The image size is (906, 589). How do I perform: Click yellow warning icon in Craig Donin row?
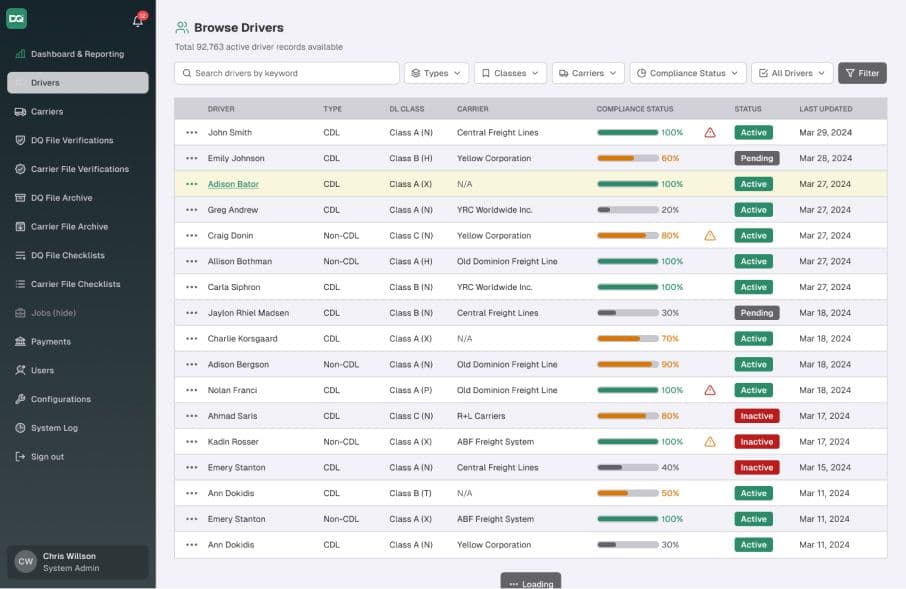710,236
